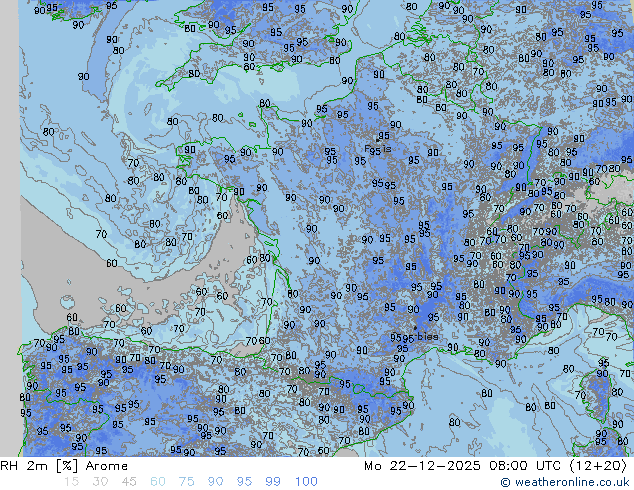Viewport: 634px width, 490px height.
Task: Select legend value 95 in the scale
Action: point(244,482)
